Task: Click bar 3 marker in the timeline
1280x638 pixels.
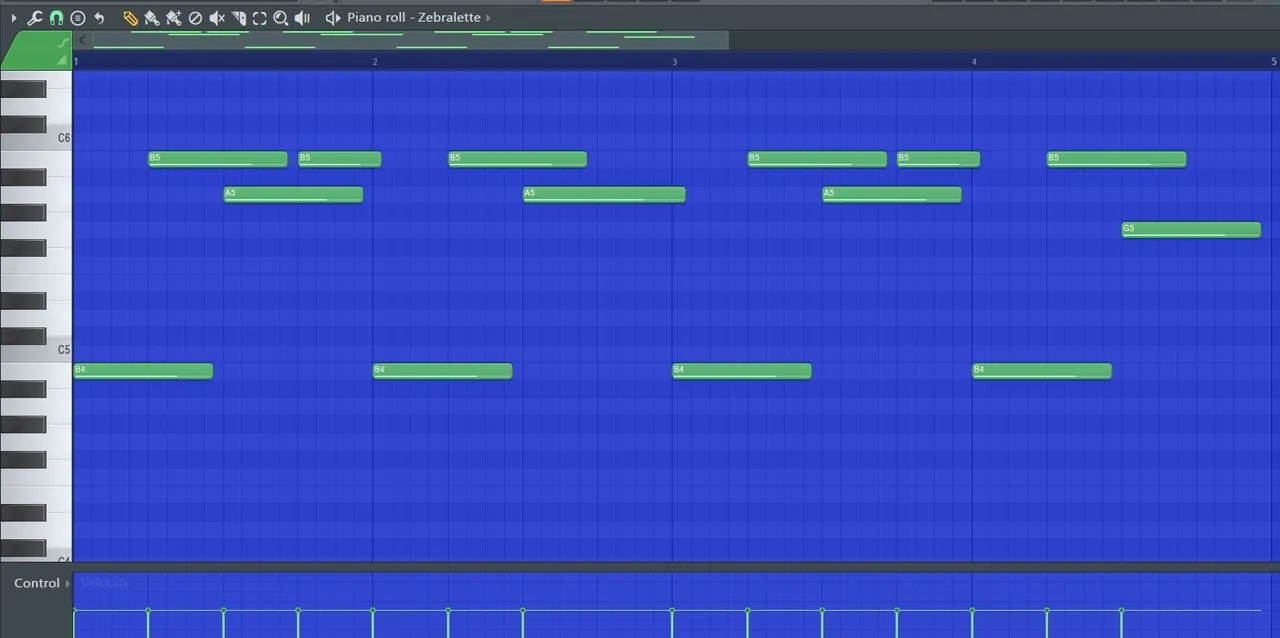Action: [674, 62]
